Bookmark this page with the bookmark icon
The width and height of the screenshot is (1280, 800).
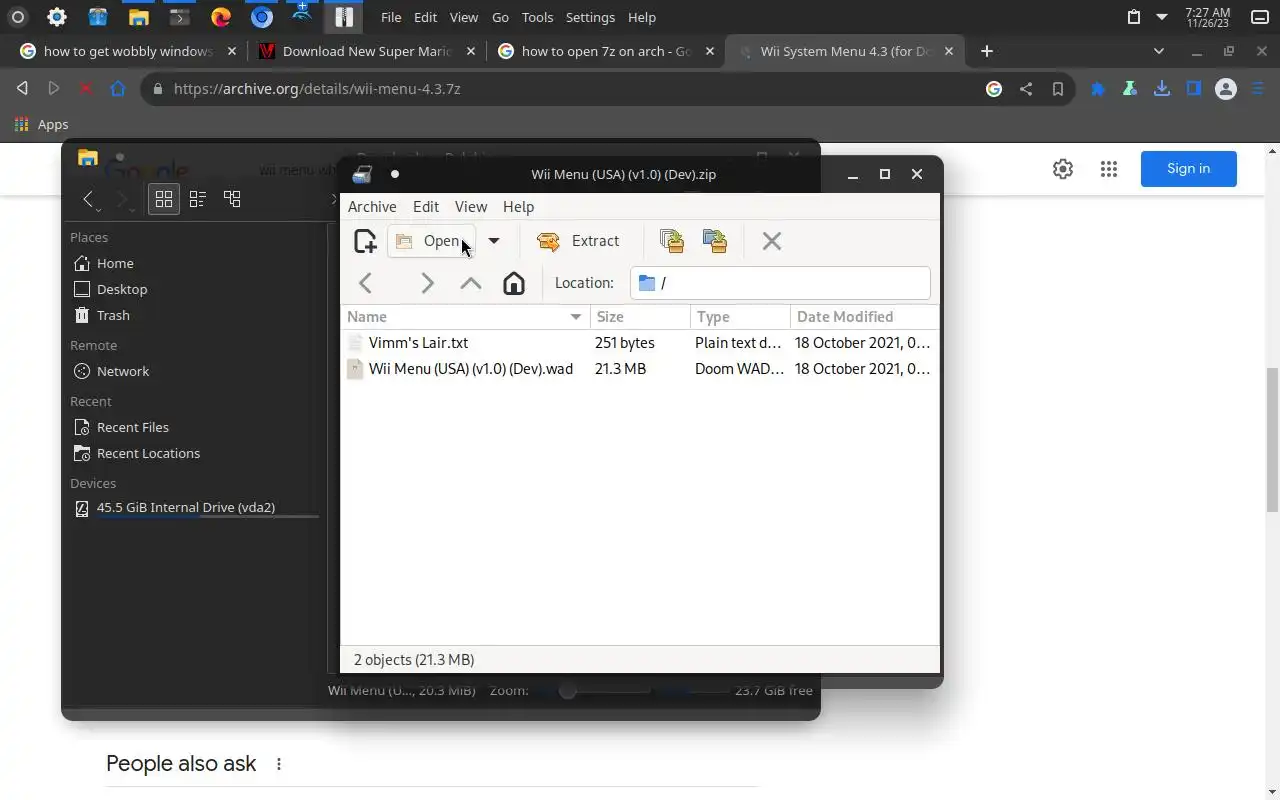coord(1058,89)
